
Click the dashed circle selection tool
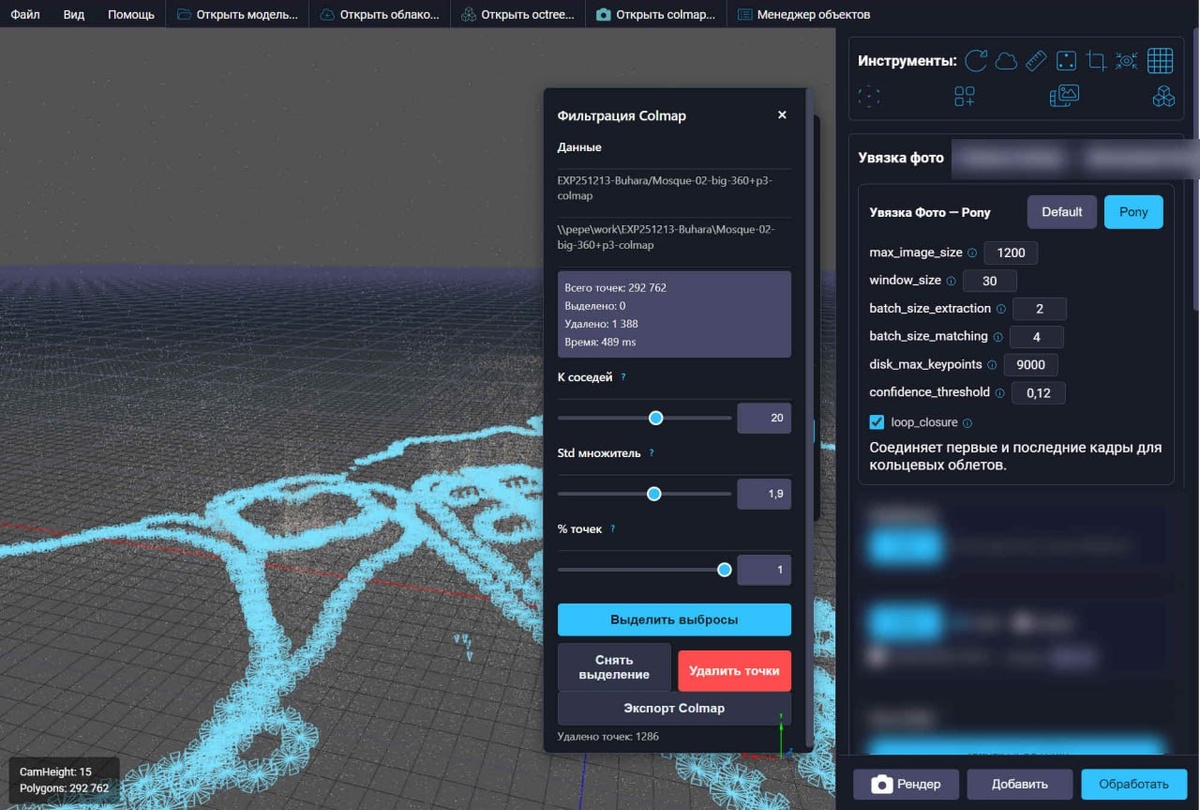pyautogui.click(x=869, y=96)
